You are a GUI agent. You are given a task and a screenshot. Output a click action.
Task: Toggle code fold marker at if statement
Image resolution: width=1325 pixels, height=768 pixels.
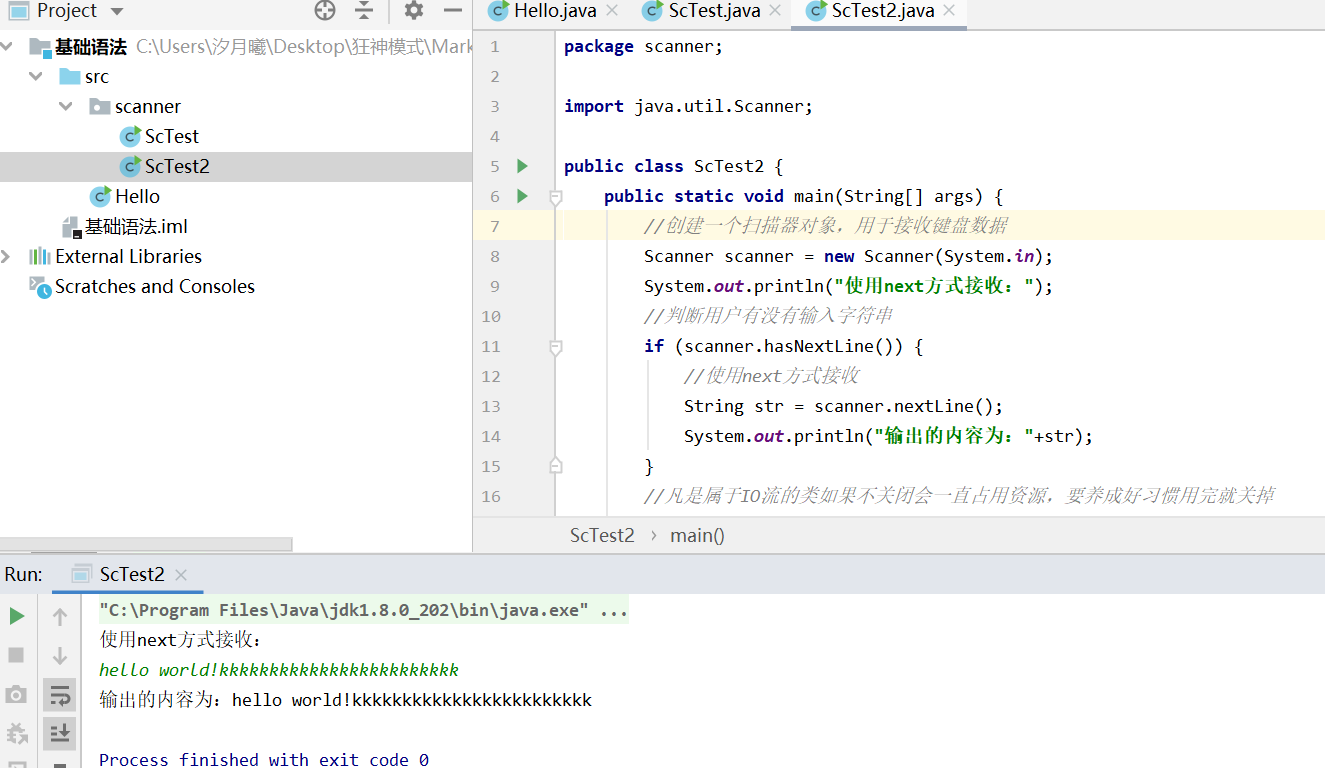556,347
